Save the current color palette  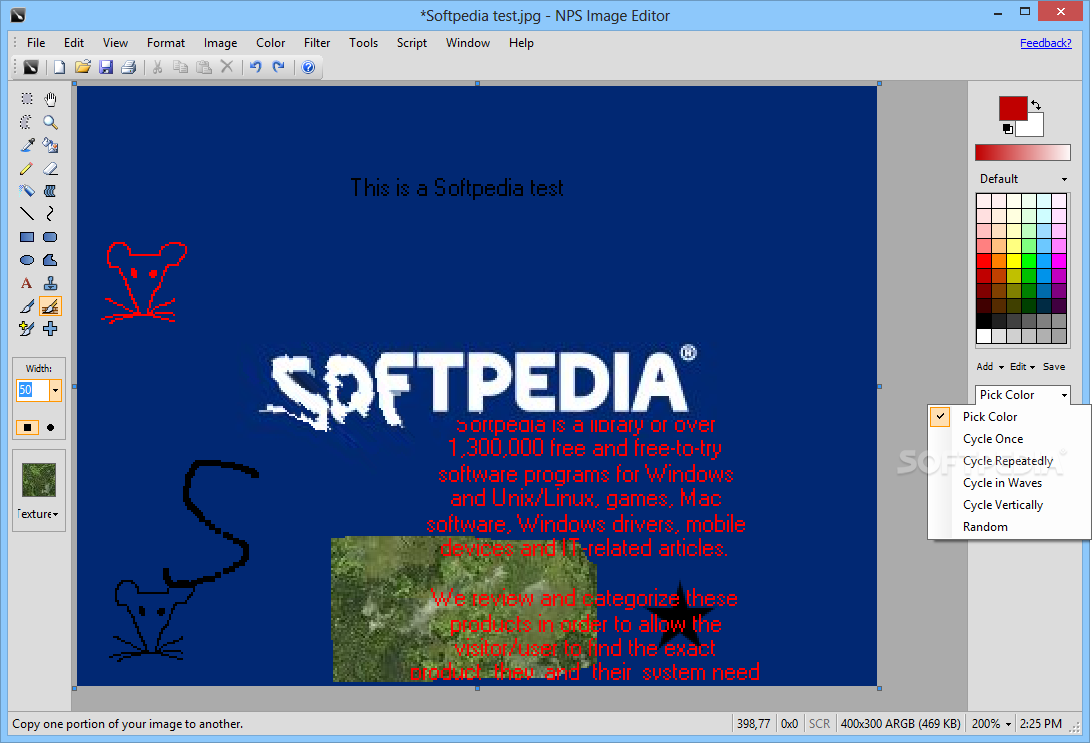[1054, 366]
